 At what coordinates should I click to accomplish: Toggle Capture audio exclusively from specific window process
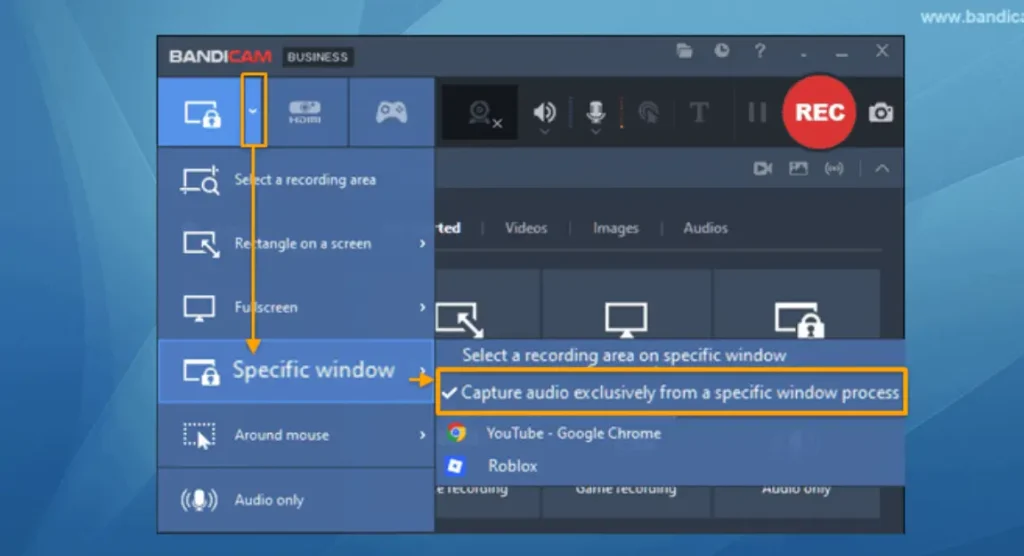671,392
